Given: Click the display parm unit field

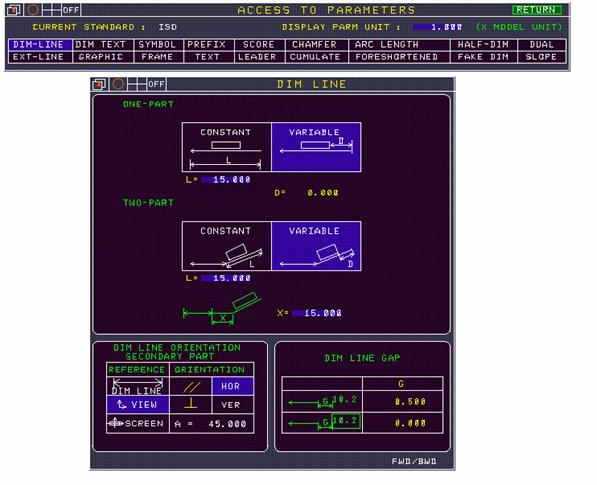Looking at the screenshot, I should pyautogui.click(x=437, y=27).
